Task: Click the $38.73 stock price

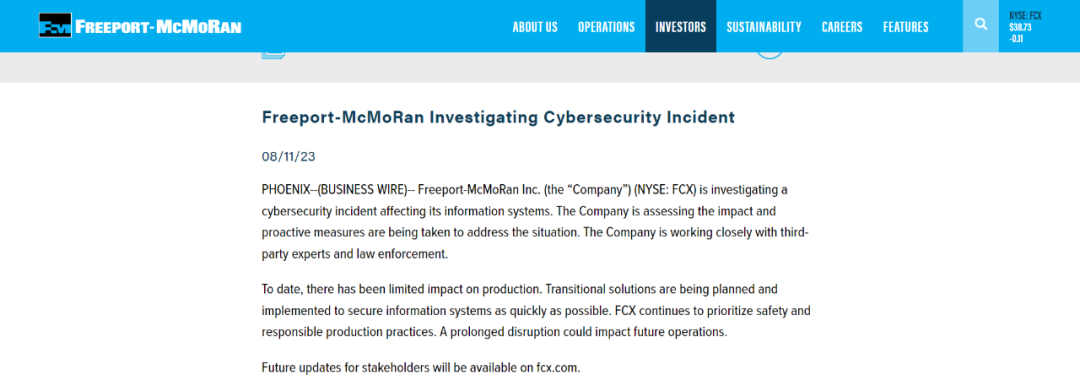Action: [1020, 28]
